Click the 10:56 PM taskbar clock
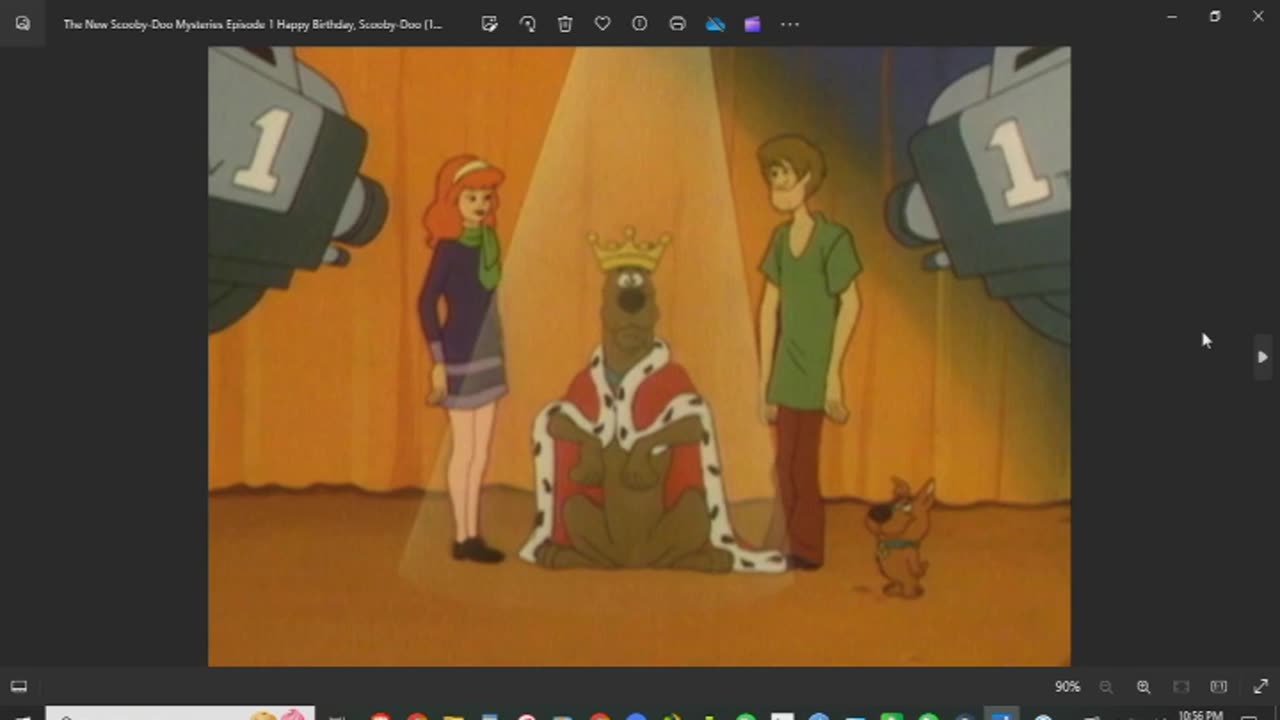This screenshot has width=1280, height=720. point(1200,714)
